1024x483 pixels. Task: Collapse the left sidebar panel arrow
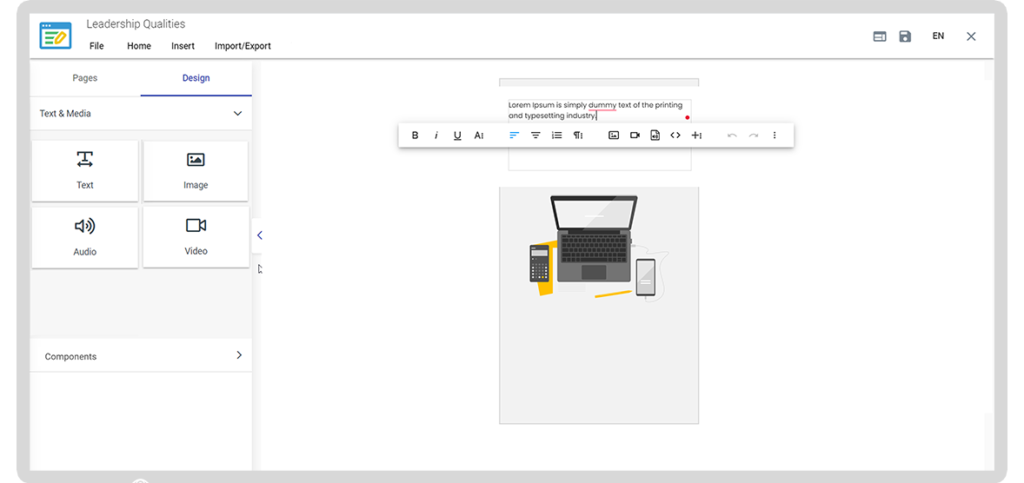click(259, 236)
